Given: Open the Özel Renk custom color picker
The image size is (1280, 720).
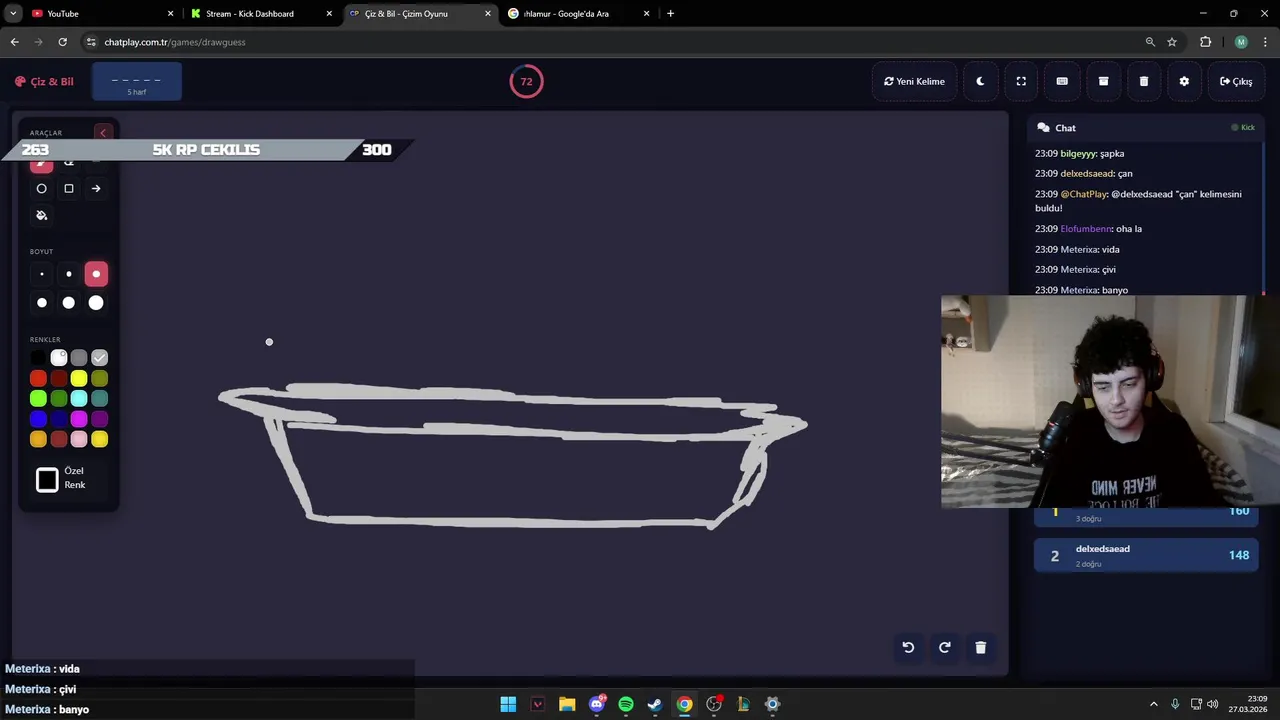Looking at the screenshot, I should coord(47,480).
